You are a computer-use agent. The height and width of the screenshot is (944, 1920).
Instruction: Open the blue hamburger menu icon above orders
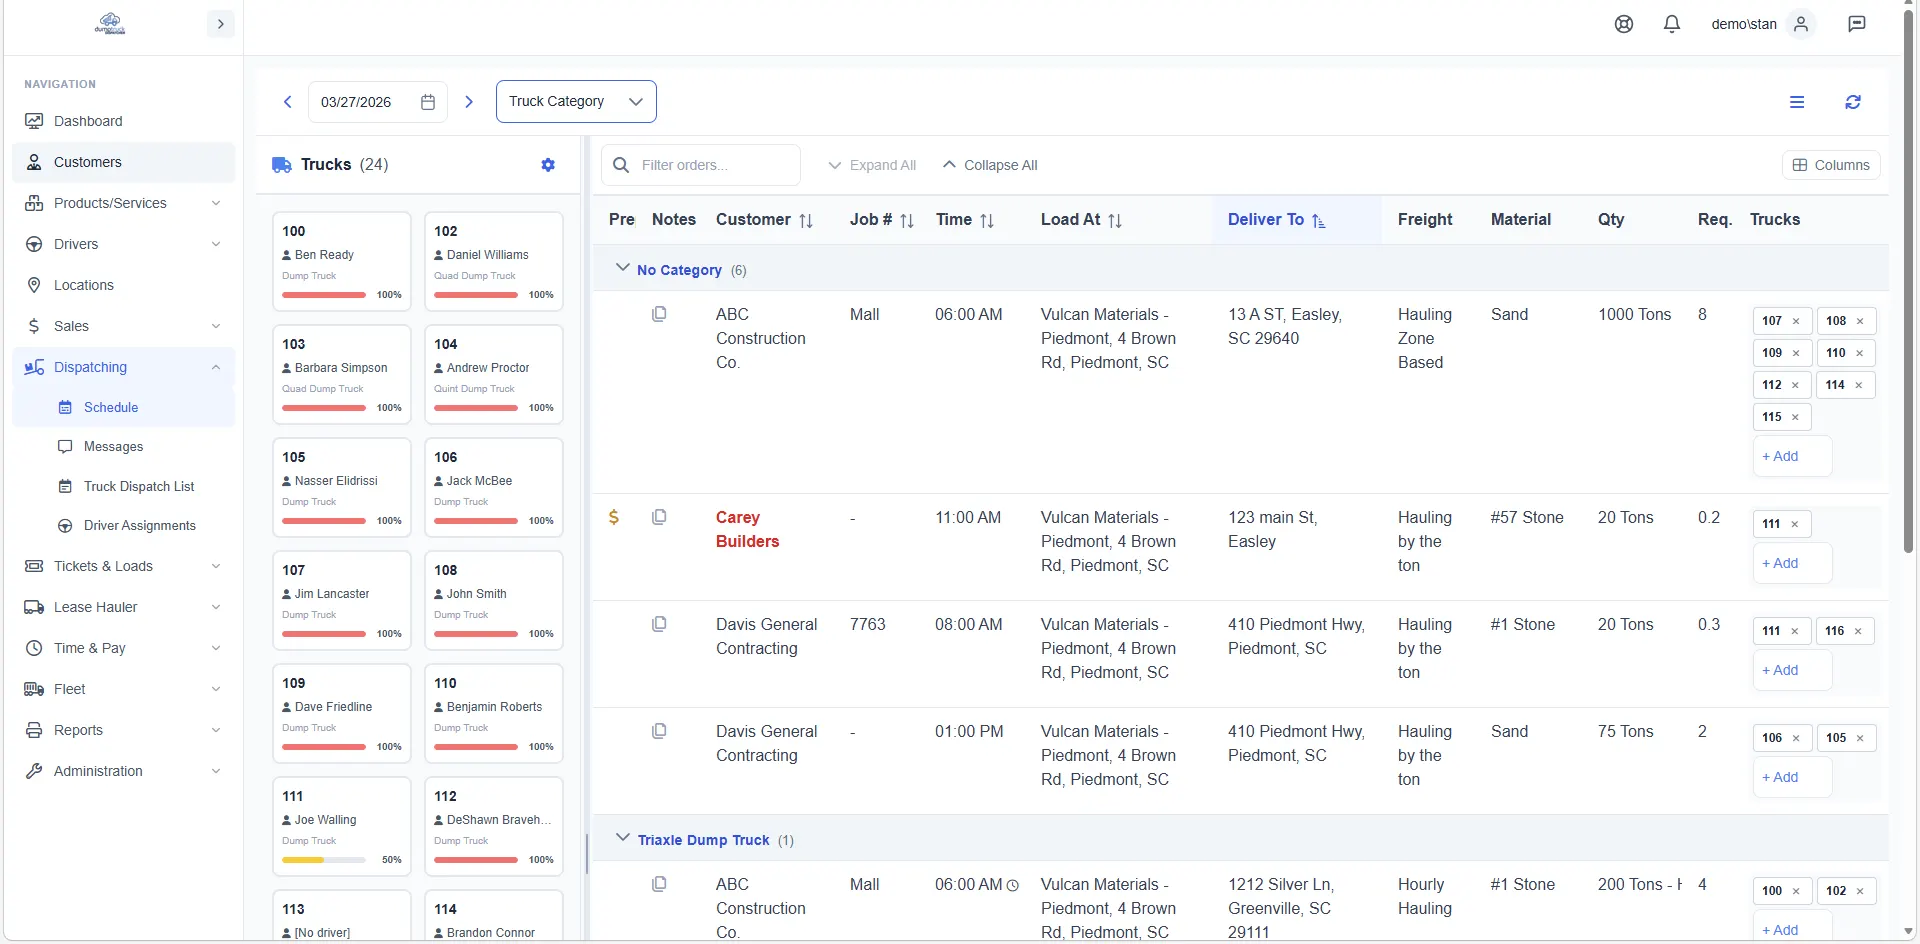tap(1798, 102)
